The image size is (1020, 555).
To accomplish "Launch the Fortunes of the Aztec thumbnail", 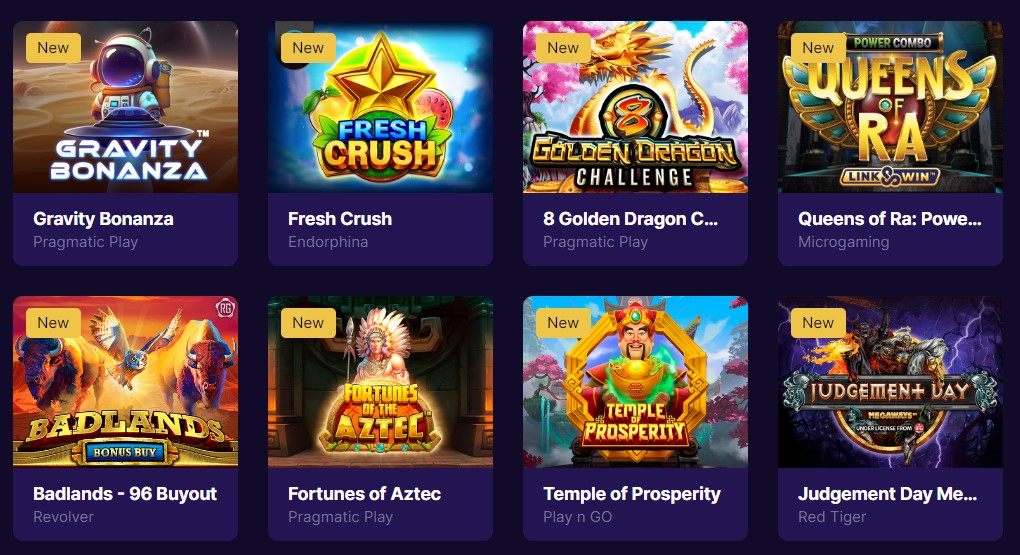I will (x=381, y=382).
